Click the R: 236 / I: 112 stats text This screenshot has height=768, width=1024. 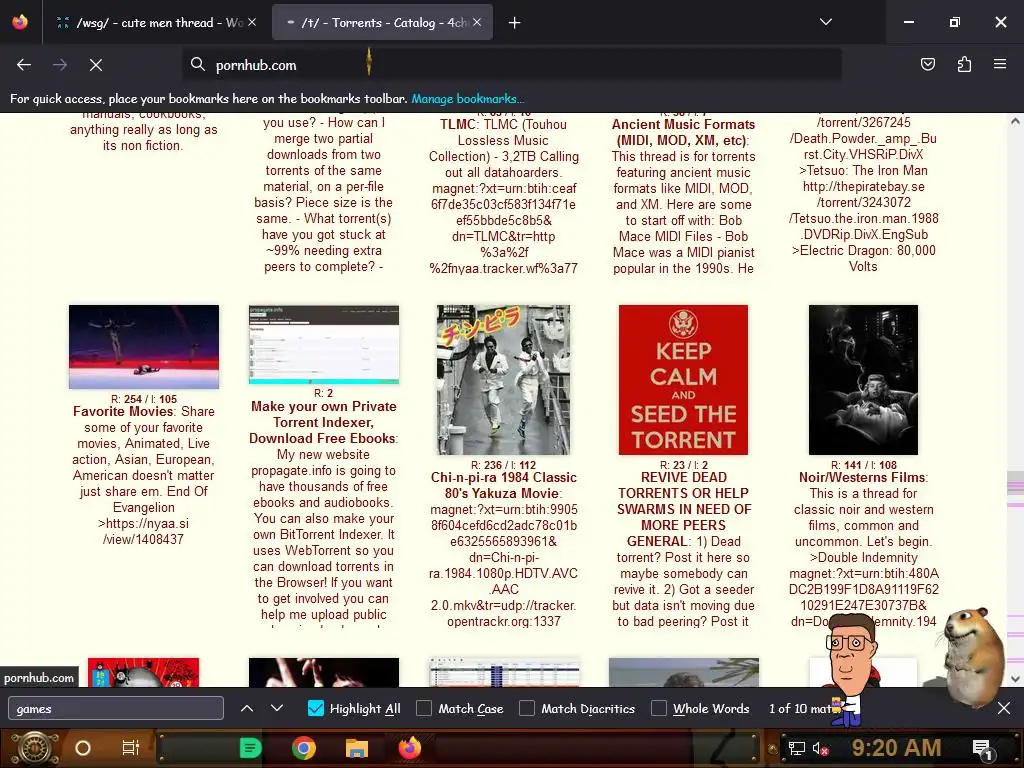[504, 465]
